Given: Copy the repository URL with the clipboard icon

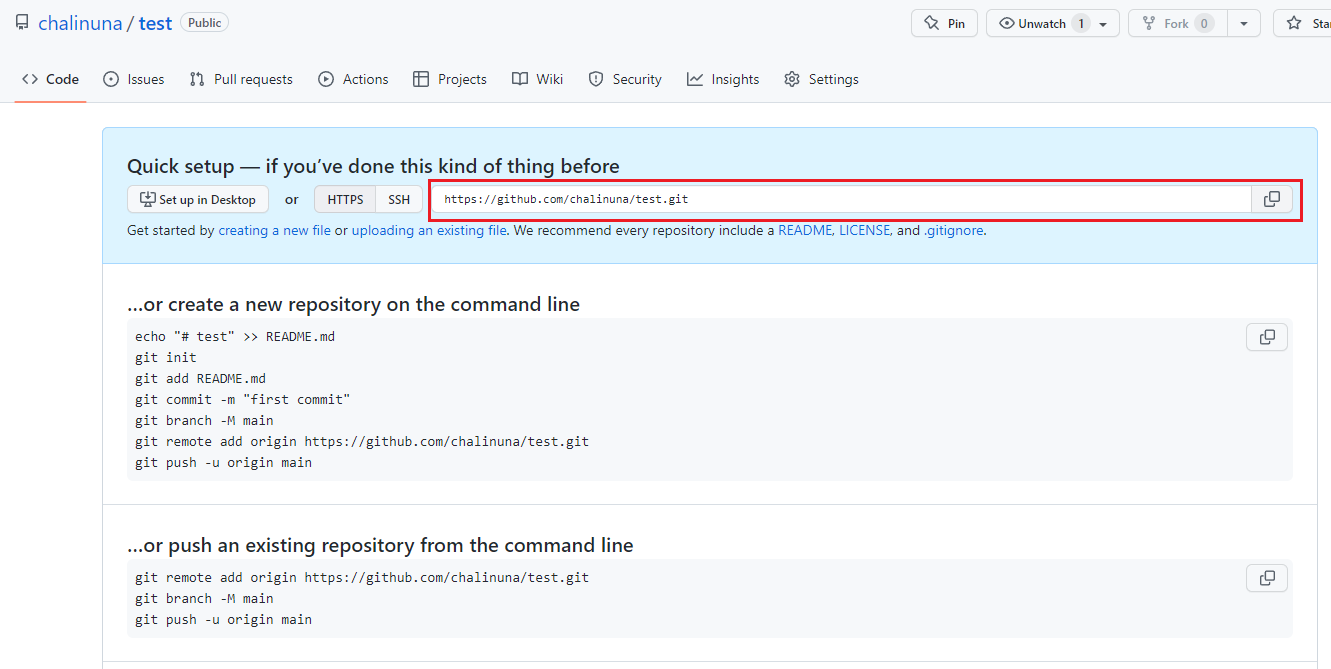Looking at the screenshot, I should (1271, 199).
